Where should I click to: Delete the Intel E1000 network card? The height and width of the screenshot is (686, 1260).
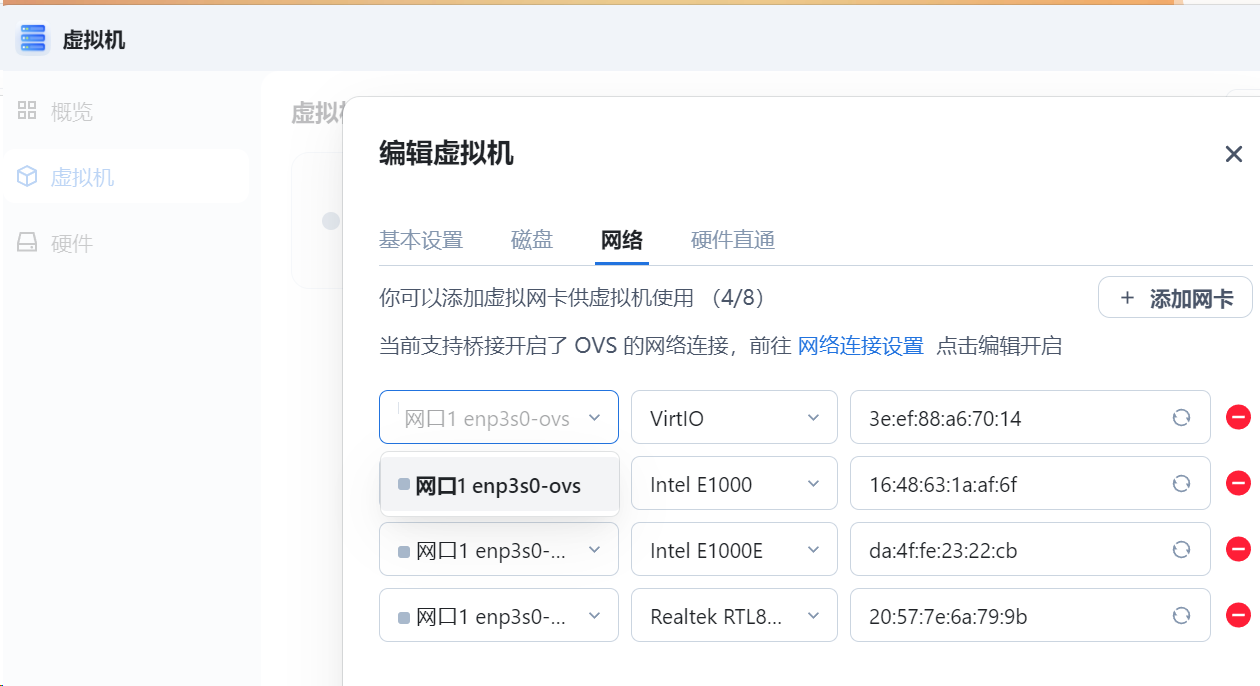pyautogui.click(x=1238, y=484)
